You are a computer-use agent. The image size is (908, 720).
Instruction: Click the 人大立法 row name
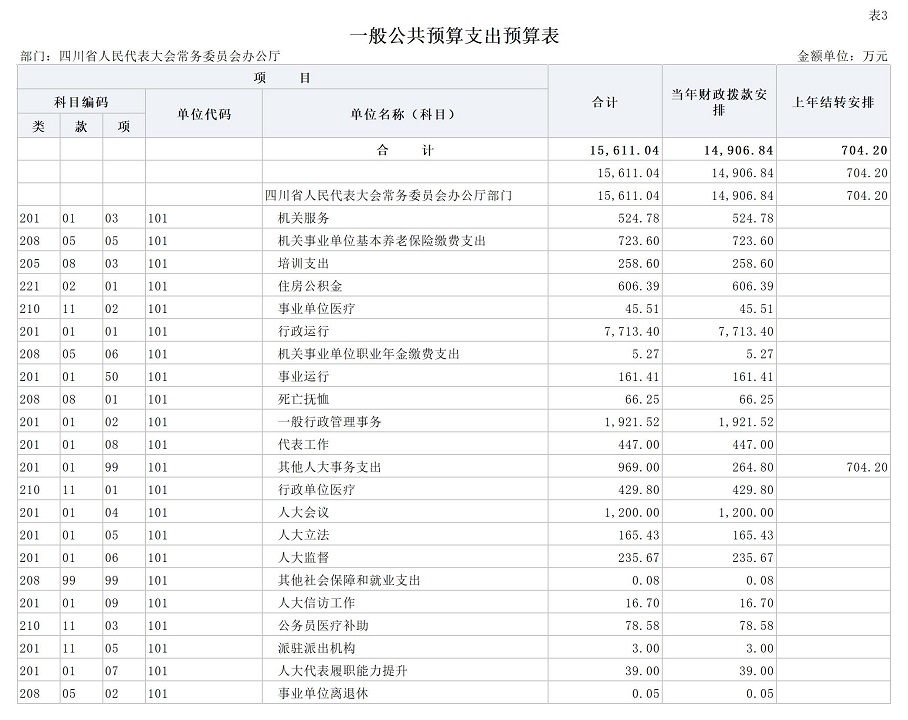(303, 534)
